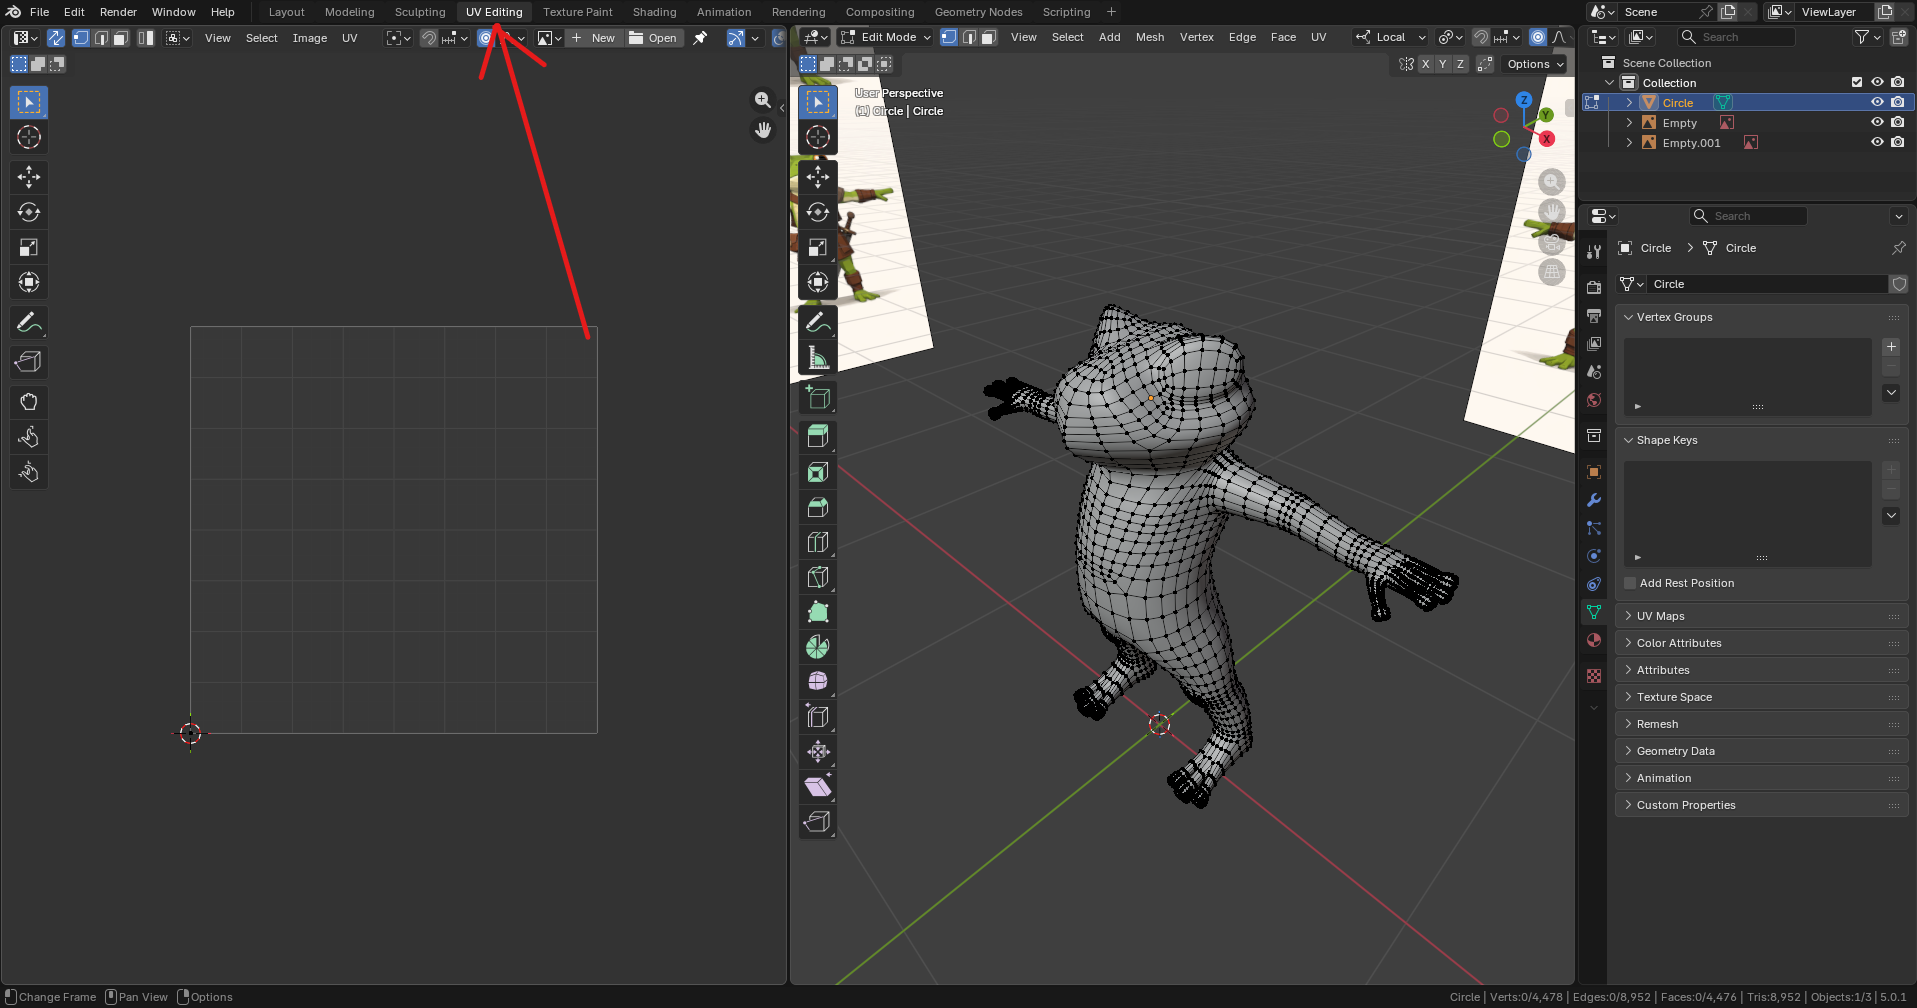Click the Open image button
The width and height of the screenshot is (1917, 1008).
tap(653, 38)
